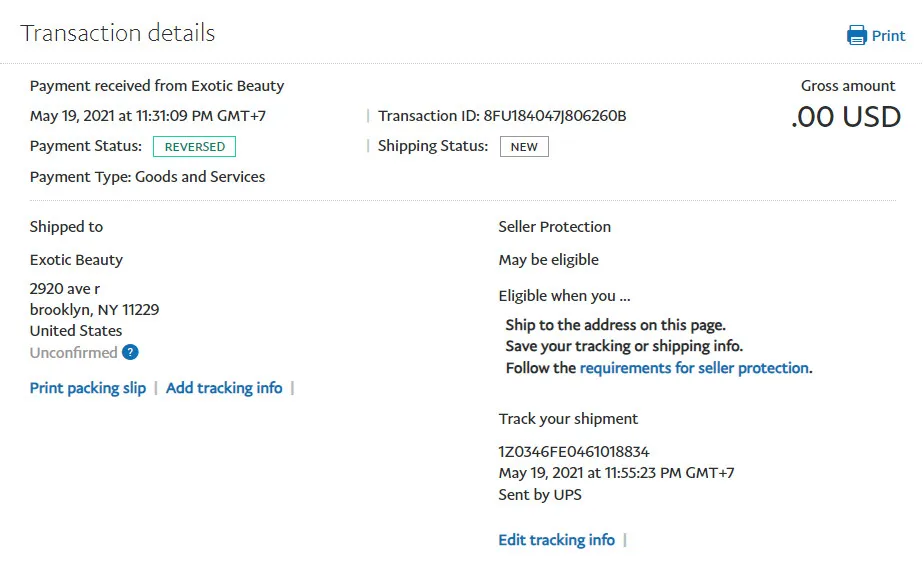Open the Print packing slip link
923x566 pixels.
tap(88, 388)
